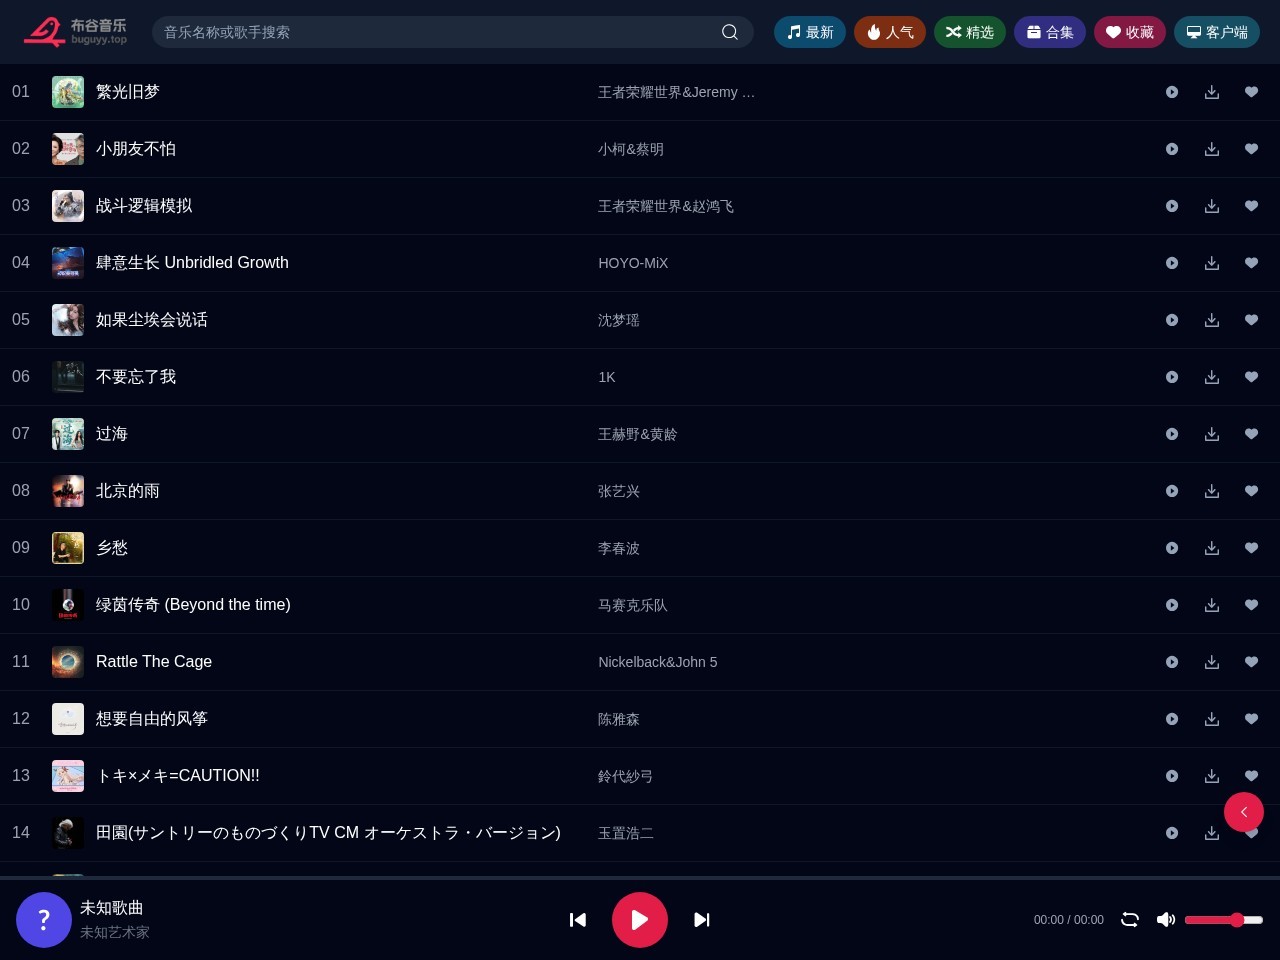Play 绿茵传奇 (Beyond the time)
The image size is (1280, 960).
(x=1172, y=605)
